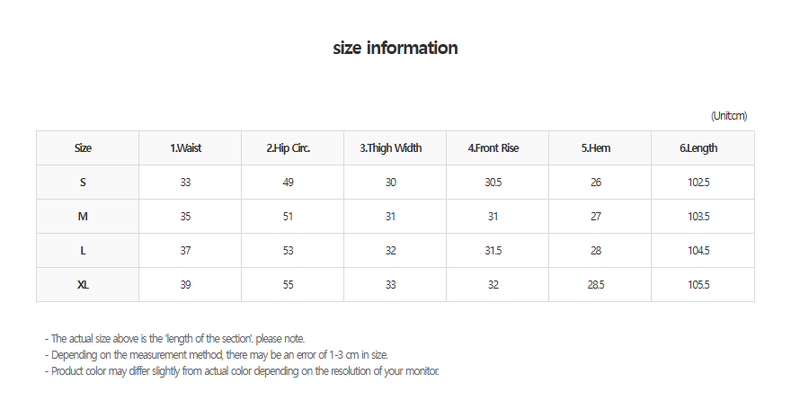Click the 28.5 hem value
Viewport: 800px width, 419px height.
click(596, 285)
